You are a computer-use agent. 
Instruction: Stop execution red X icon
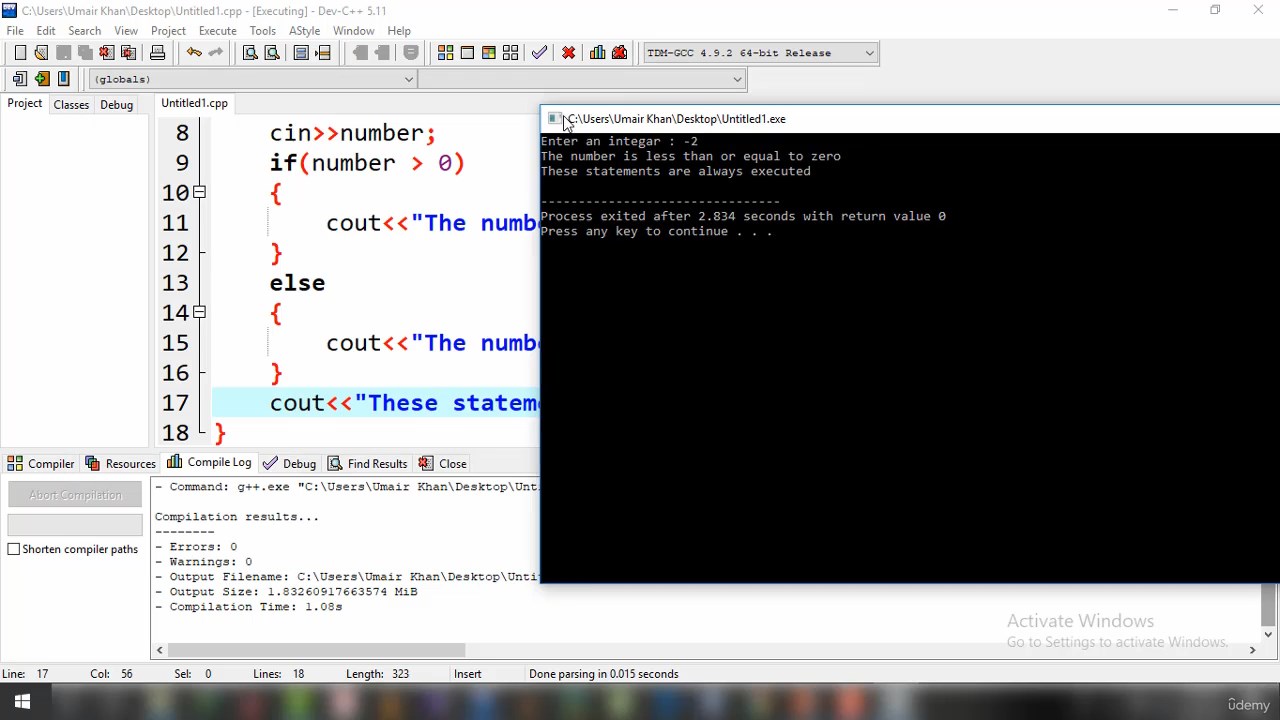pos(569,53)
